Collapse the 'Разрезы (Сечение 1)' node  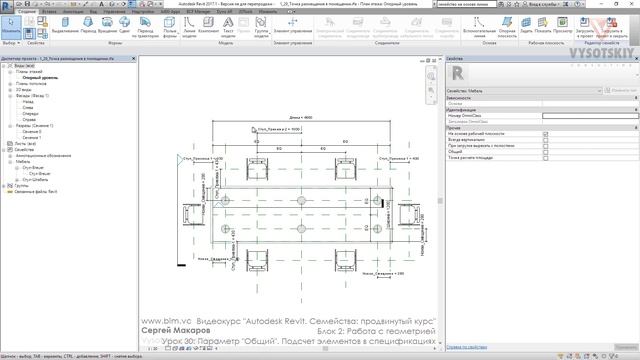pyautogui.click(x=10, y=126)
